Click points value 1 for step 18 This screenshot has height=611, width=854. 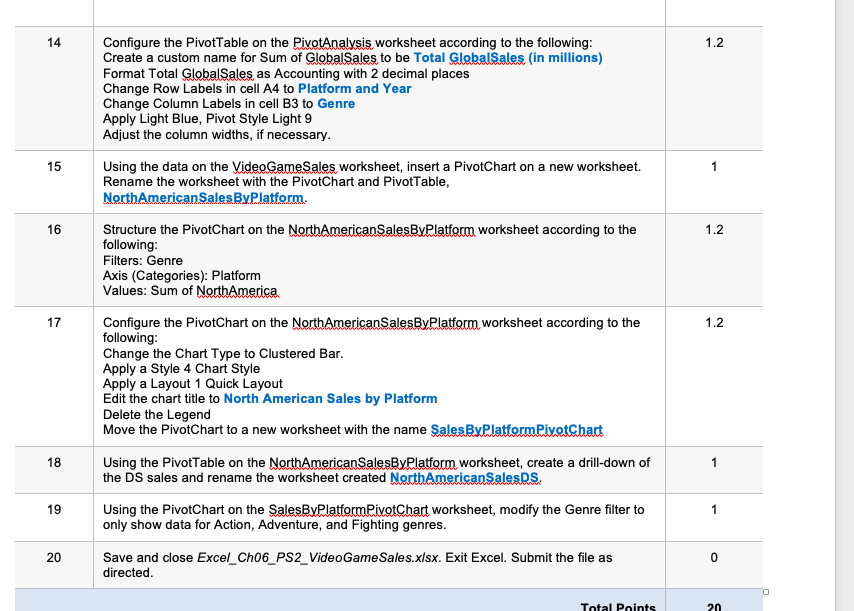714,463
